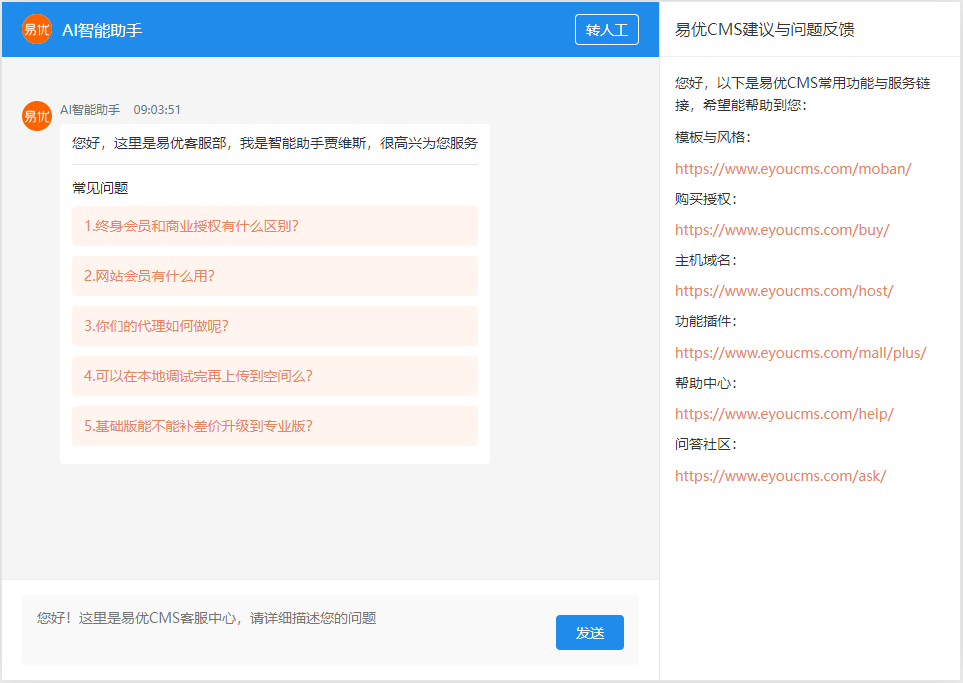Open the mall/plus plugins link

pyautogui.click(x=800, y=353)
